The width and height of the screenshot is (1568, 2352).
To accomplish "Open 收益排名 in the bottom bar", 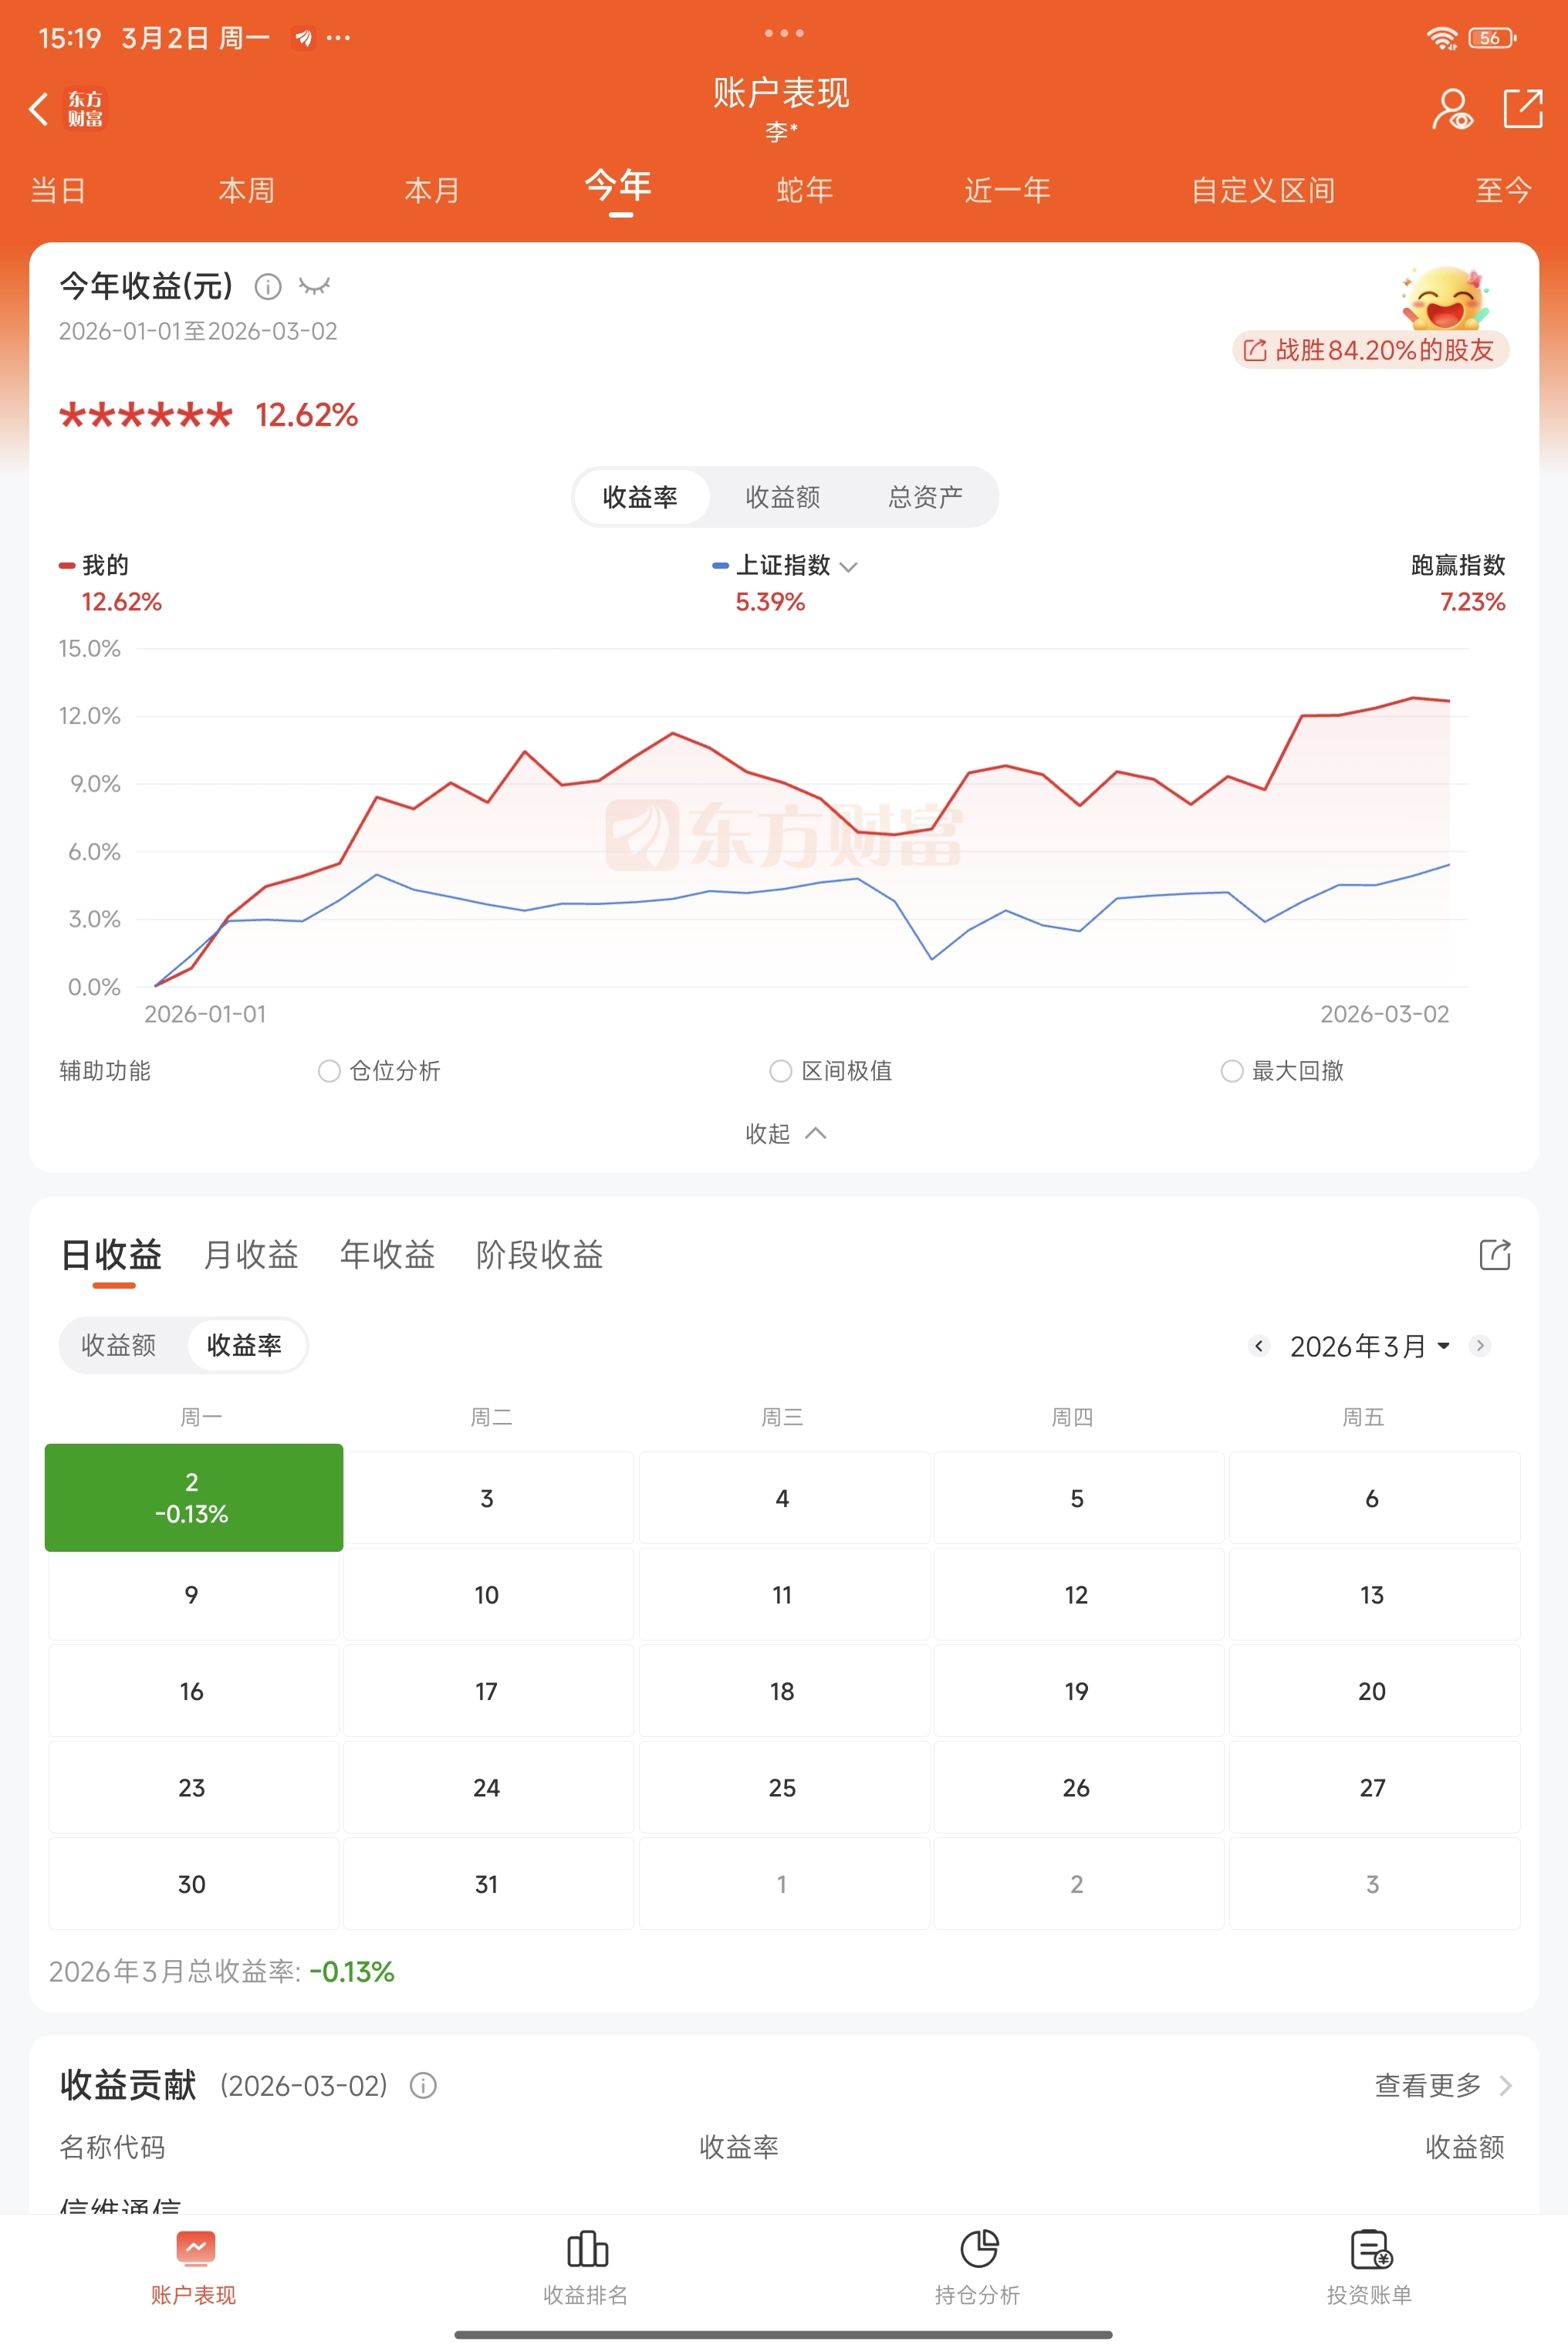I will (586, 2268).
